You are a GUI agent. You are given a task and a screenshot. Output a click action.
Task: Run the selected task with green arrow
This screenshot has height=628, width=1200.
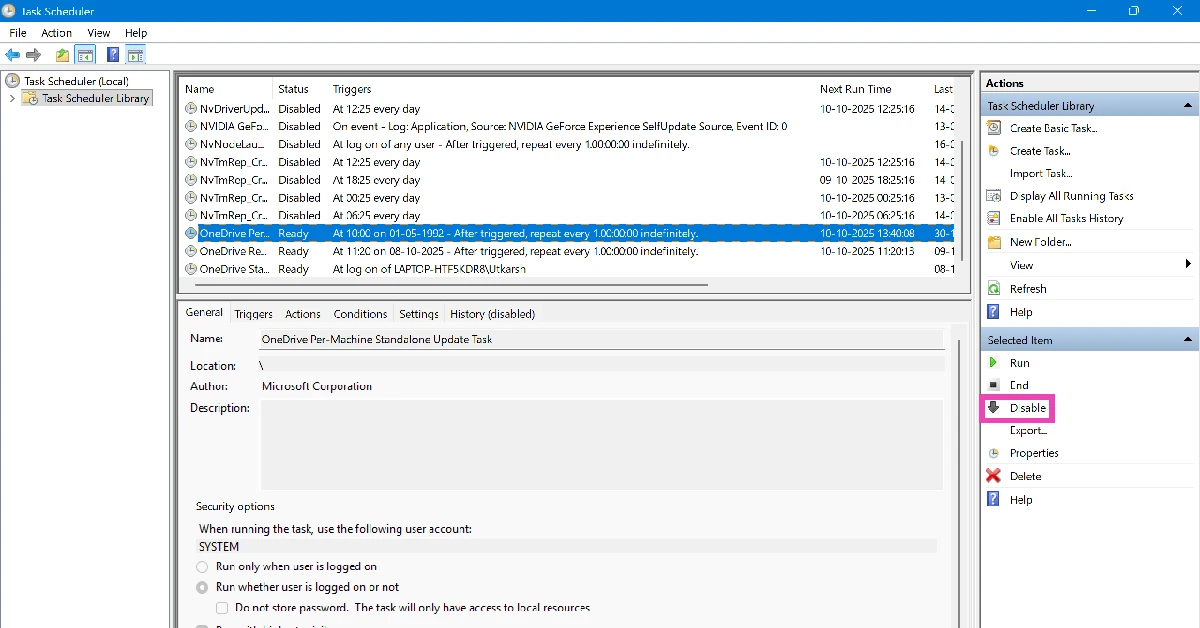tap(1019, 363)
